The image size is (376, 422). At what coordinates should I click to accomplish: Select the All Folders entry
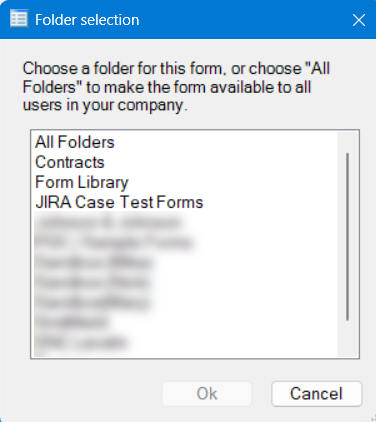(75, 142)
